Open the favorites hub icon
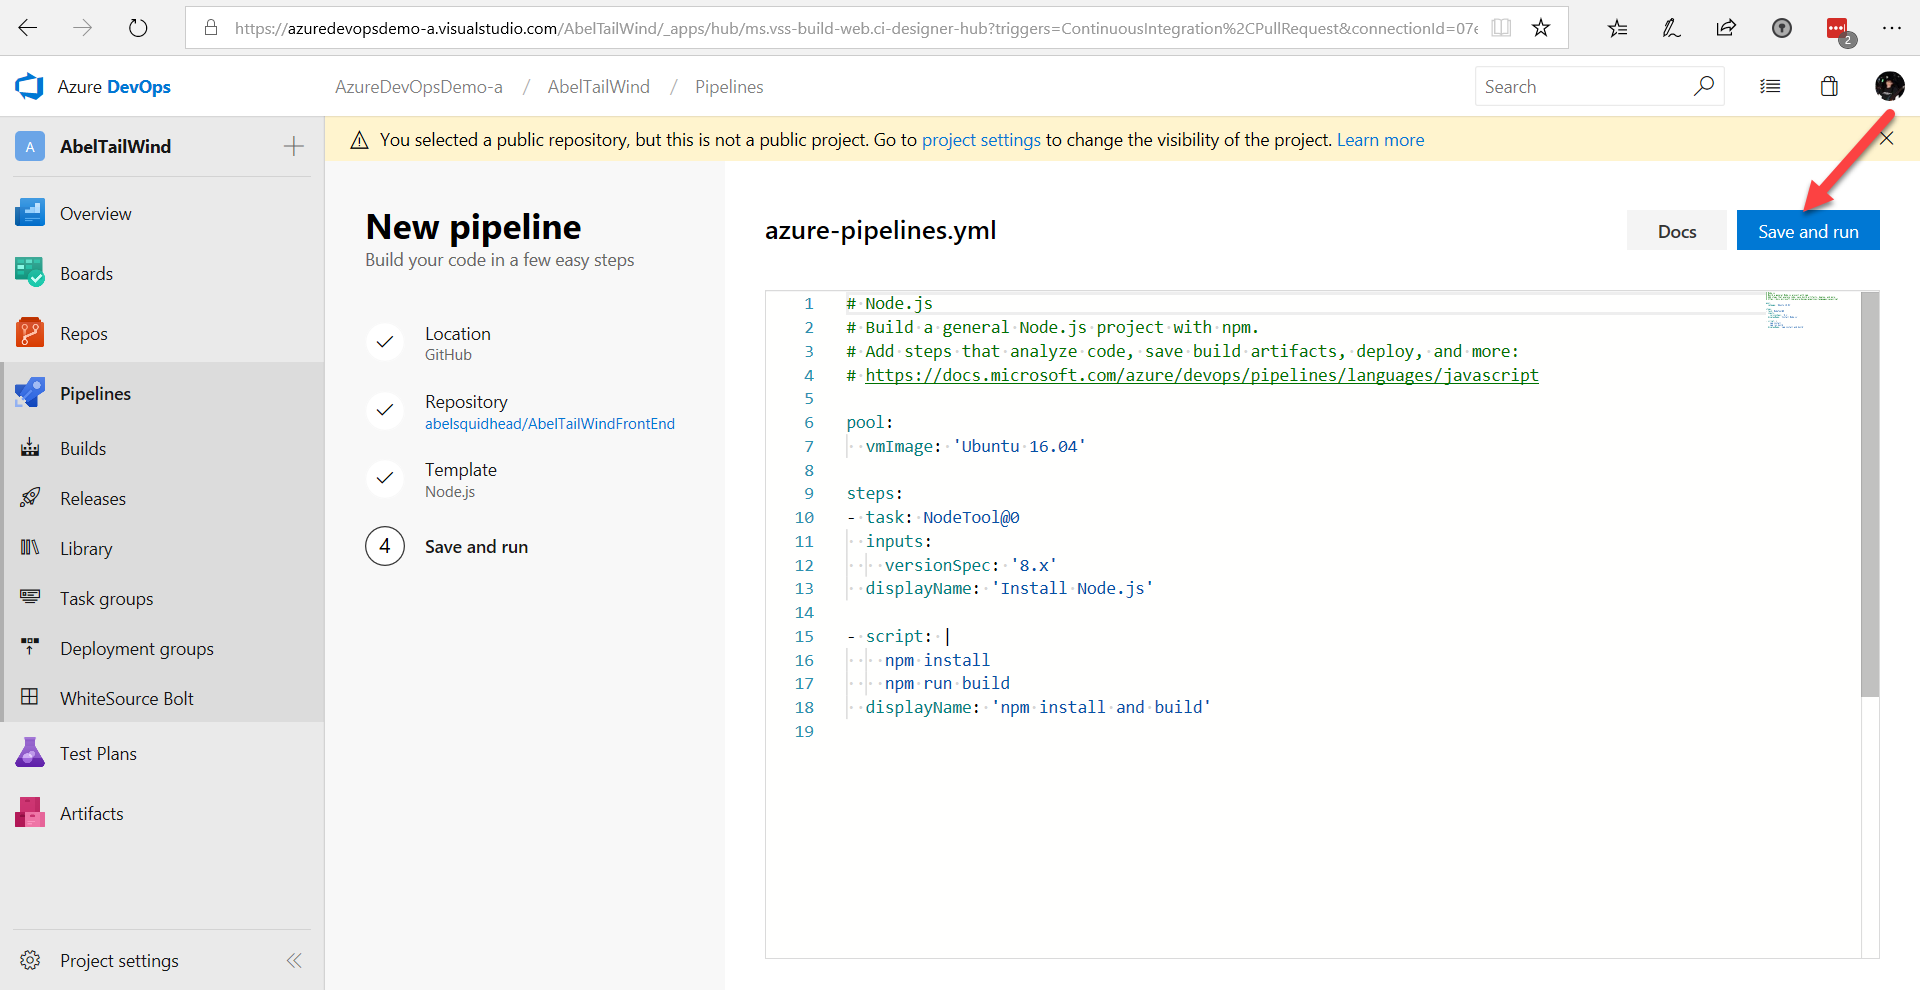1920x990 pixels. [1617, 28]
